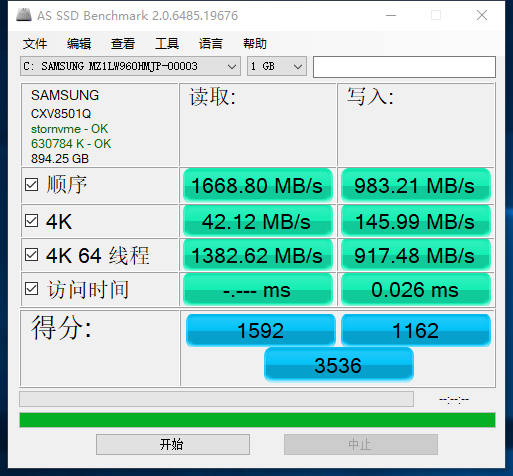Open the 1 GB test size dropdown
513x476 pixels.
click(x=277, y=66)
